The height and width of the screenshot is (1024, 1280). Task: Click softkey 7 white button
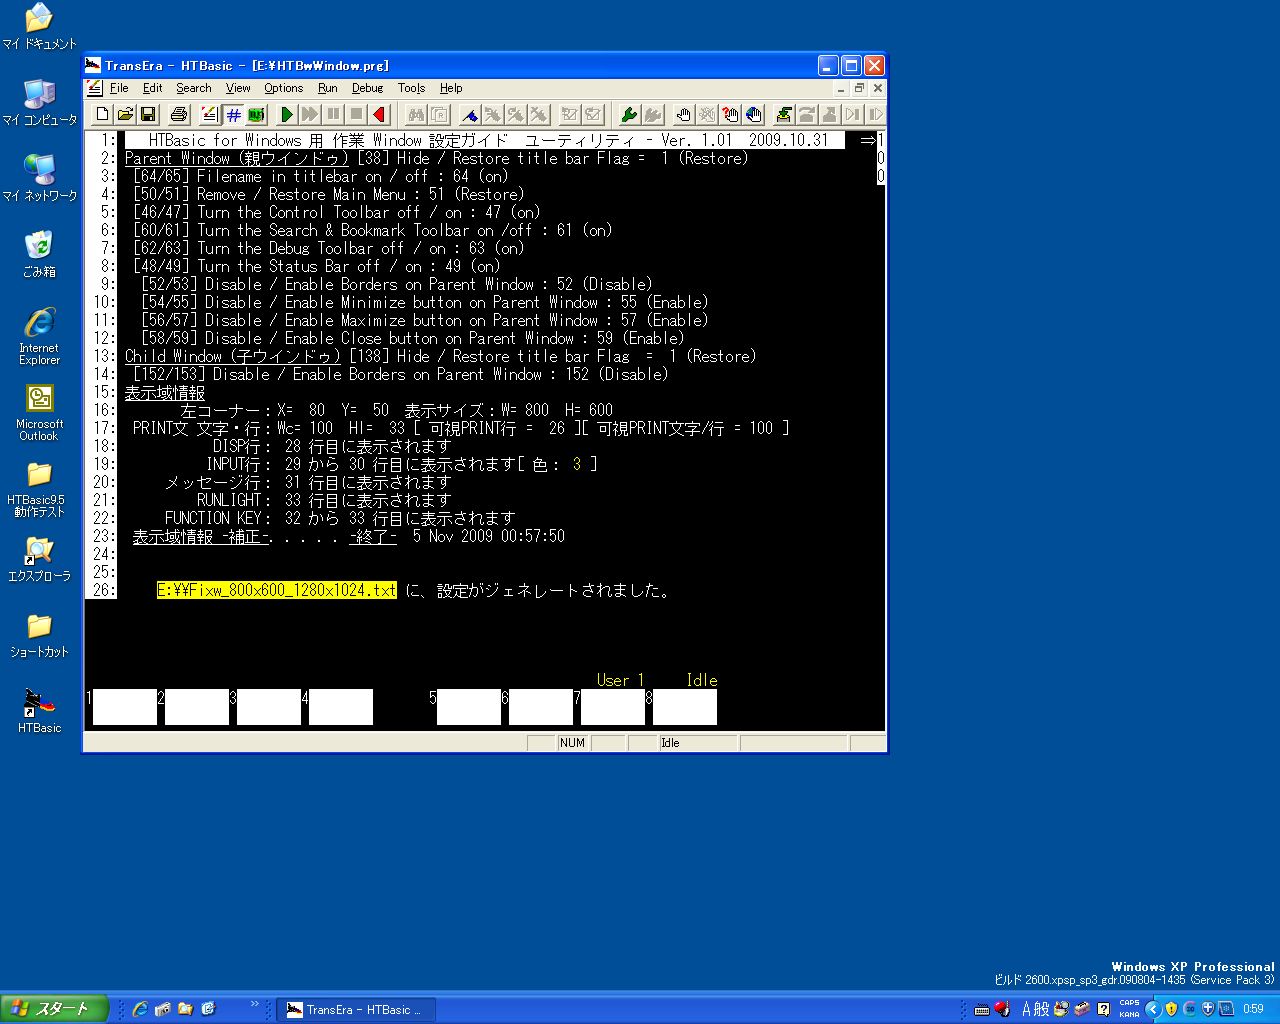click(613, 707)
